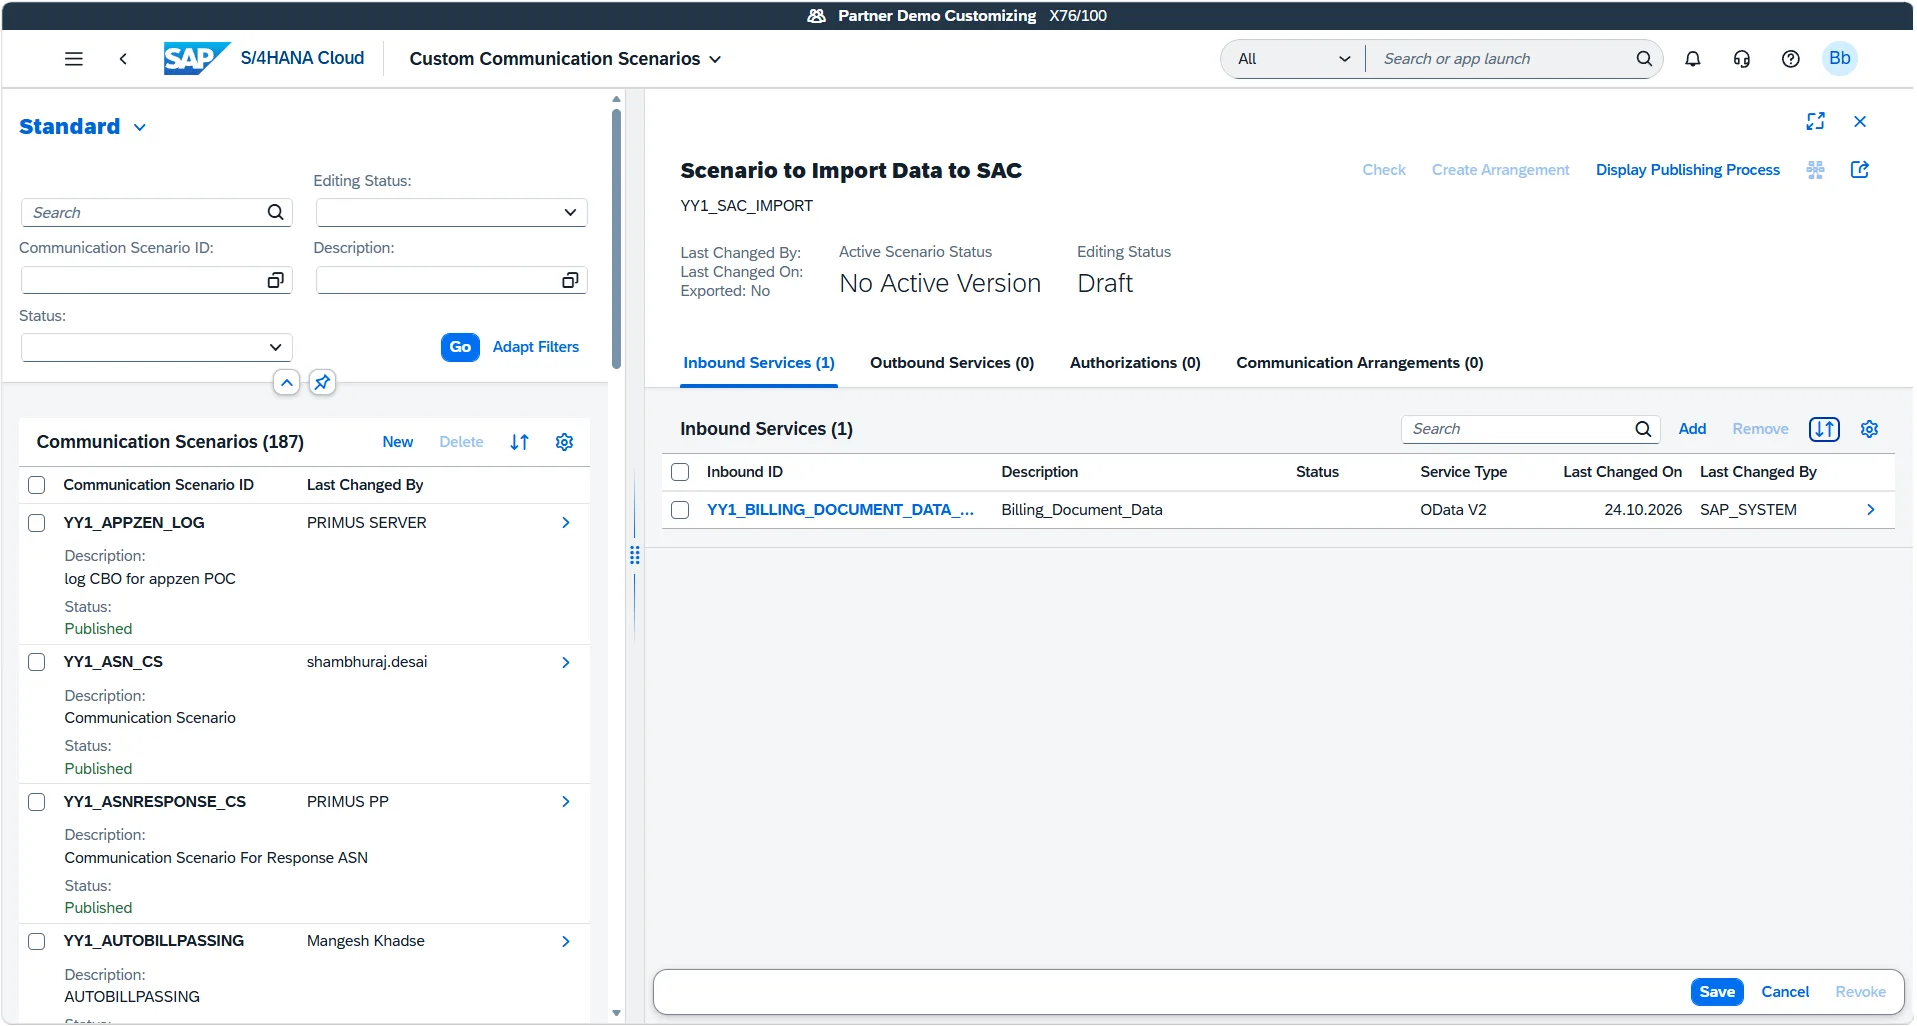Screen dimensions: 1917x1026
Task: Open Communication Scenarios table settings gear
Action: pyautogui.click(x=564, y=442)
